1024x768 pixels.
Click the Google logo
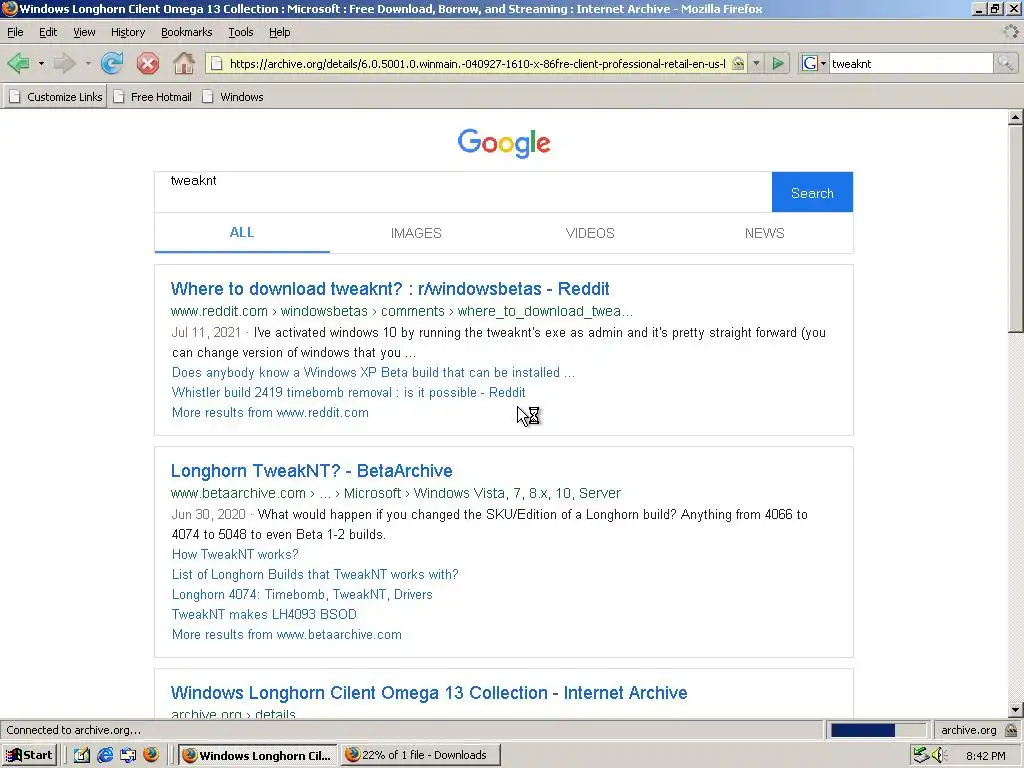[504, 143]
